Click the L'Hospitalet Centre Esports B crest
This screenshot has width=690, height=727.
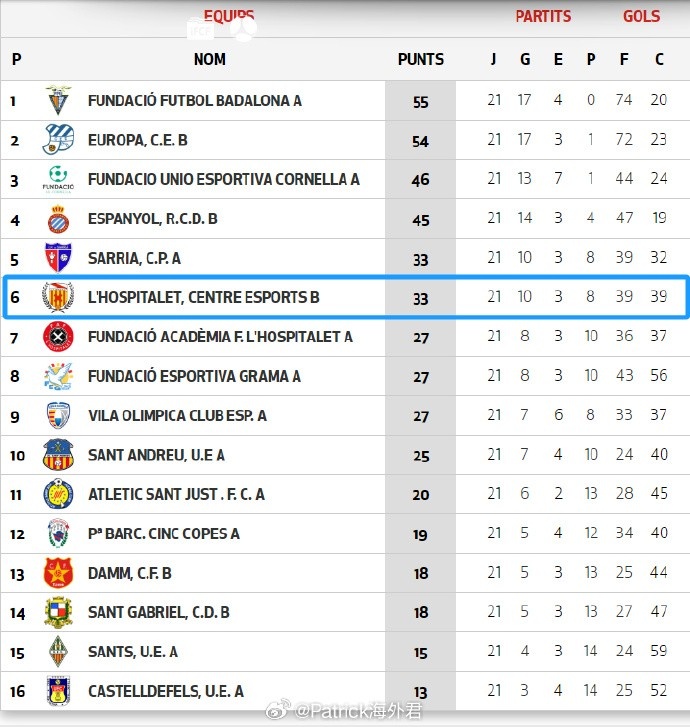point(58,297)
